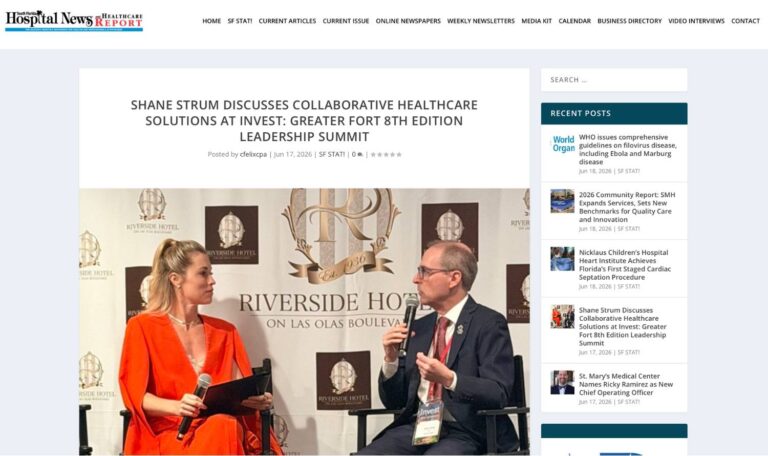This screenshot has height=456, width=768.
Task: Go to the CONTACT page
Action: pyautogui.click(x=745, y=21)
